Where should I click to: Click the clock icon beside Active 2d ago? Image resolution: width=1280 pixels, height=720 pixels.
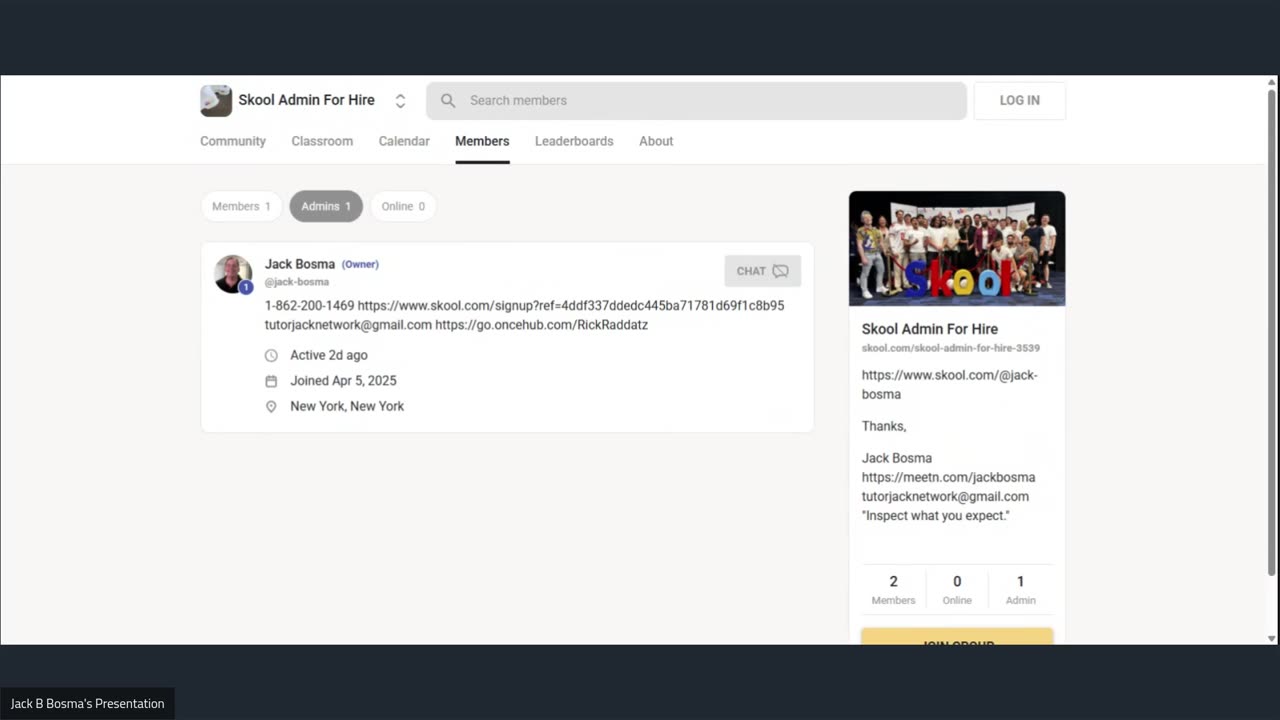pos(271,355)
